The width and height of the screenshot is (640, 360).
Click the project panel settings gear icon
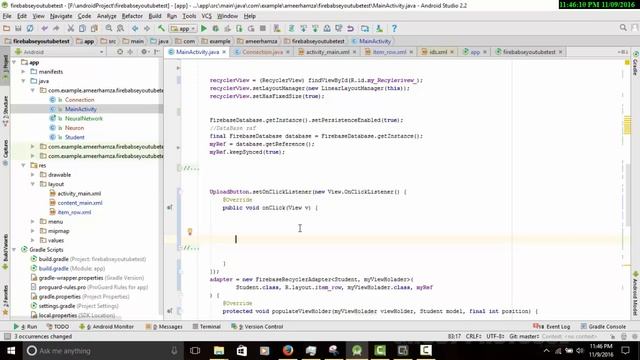point(144,52)
